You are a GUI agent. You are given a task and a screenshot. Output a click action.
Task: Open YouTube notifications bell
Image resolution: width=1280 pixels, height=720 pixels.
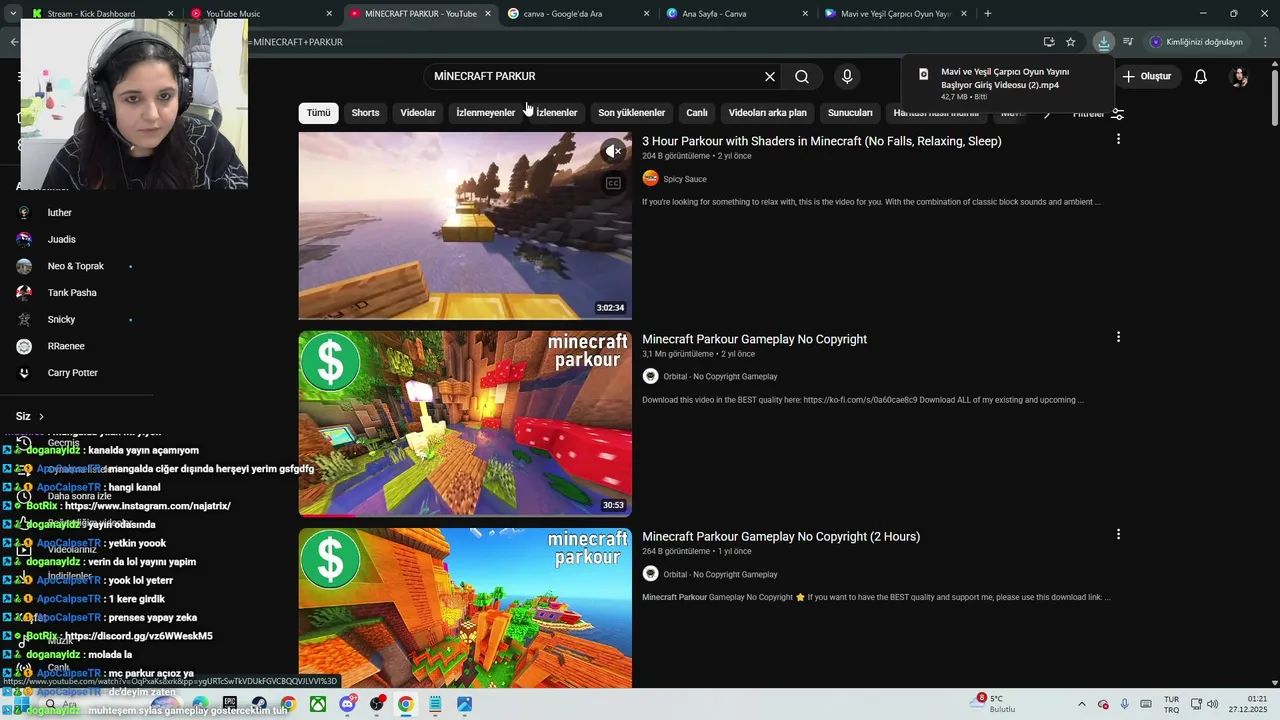(1201, 76)
